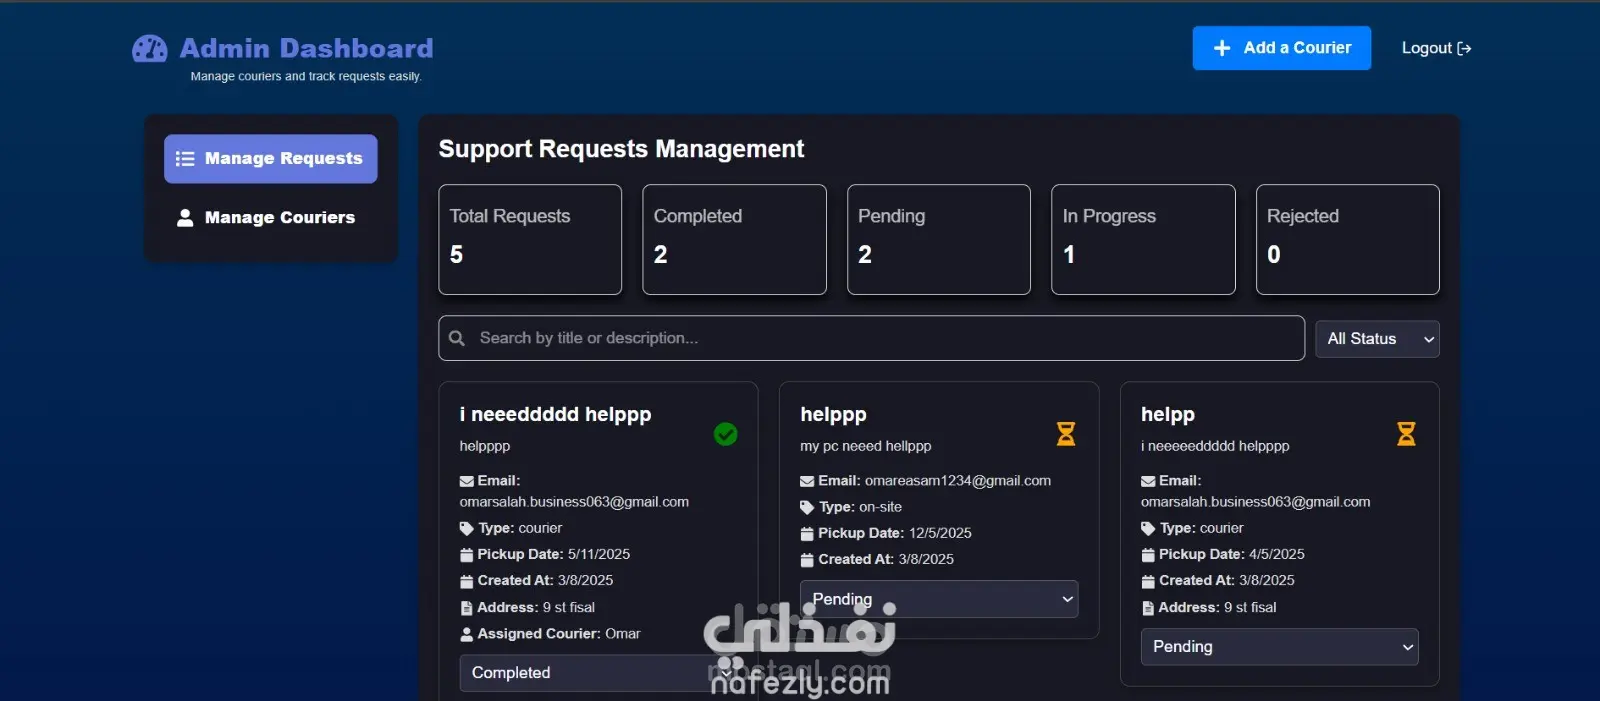The width and height of the screenshot is (1600, 701).
Task: Select the Pending stat card
Action: coord(938,239)
